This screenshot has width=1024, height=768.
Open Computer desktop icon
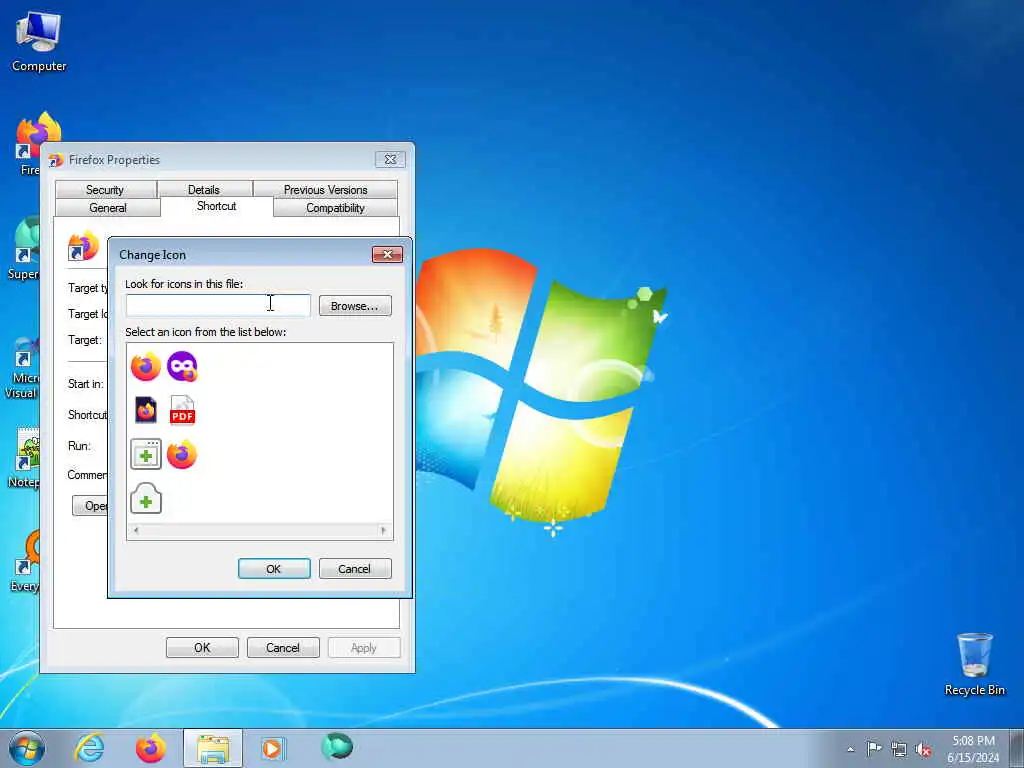[x=39, y=41]
